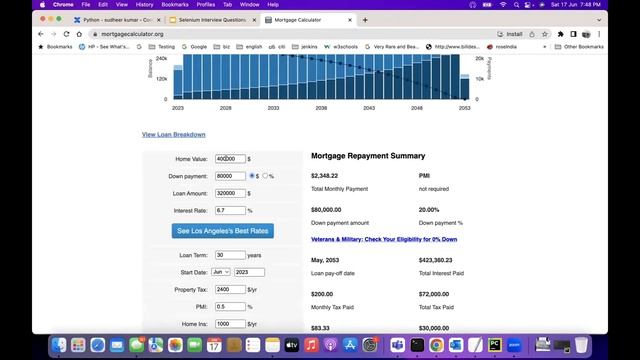Viewport: 640px width, 360px height.
Task: Click the PMI percent input field
Action: (x=230, y=307)
